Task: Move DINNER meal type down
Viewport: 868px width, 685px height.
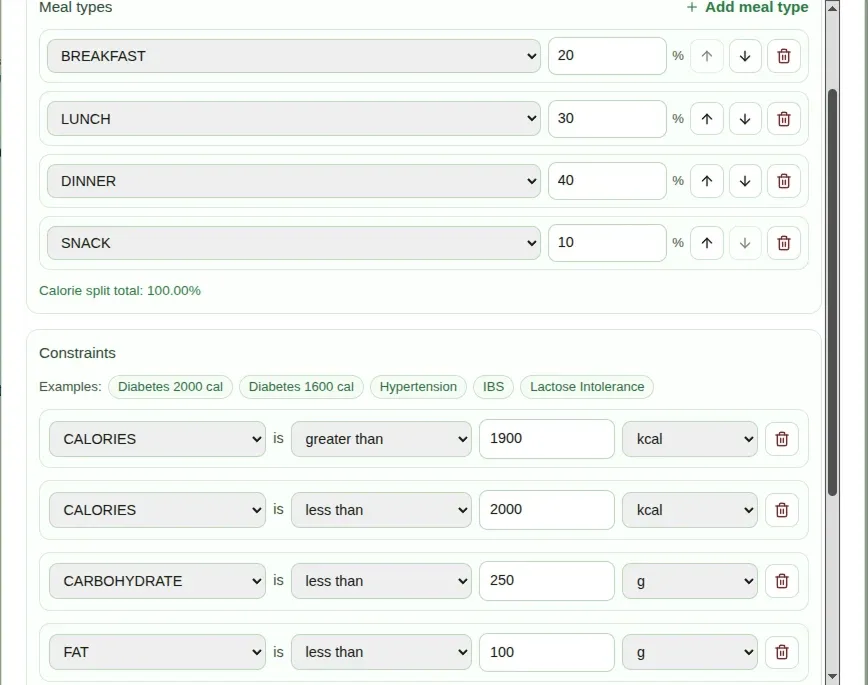Action: tap(745, 181)
